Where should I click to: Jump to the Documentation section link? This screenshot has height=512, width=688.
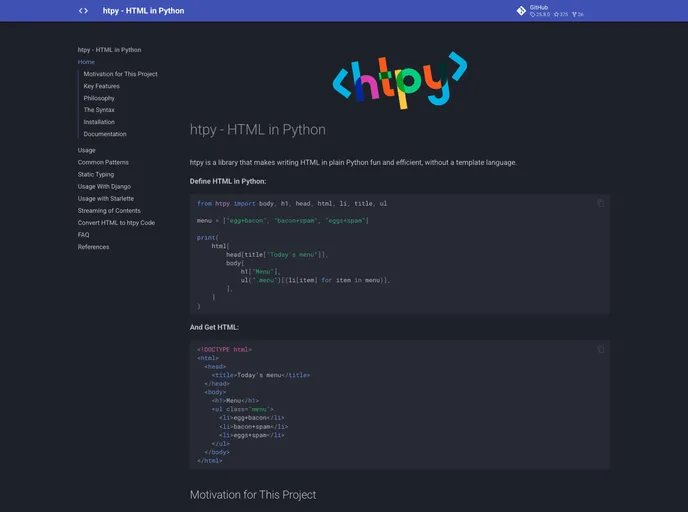click(105, 134)
